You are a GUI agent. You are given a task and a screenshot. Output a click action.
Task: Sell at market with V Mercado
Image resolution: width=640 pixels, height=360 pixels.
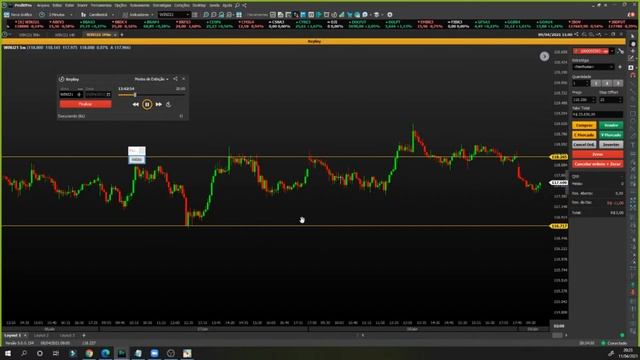click(611, 135)
